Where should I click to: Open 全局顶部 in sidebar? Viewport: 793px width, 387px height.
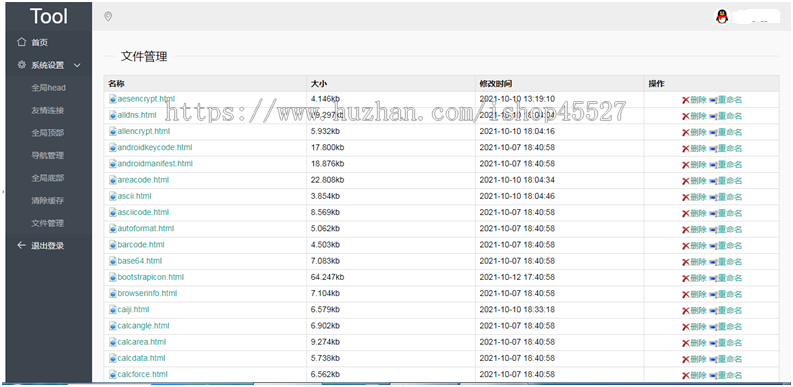pyautogui.click(x=48, y=133)
